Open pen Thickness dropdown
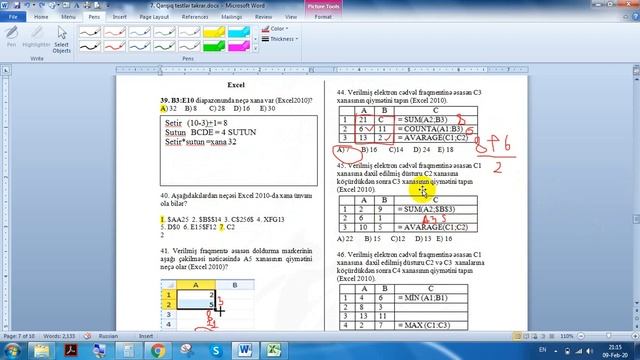 pyautogui.click(x=280, y=39)
